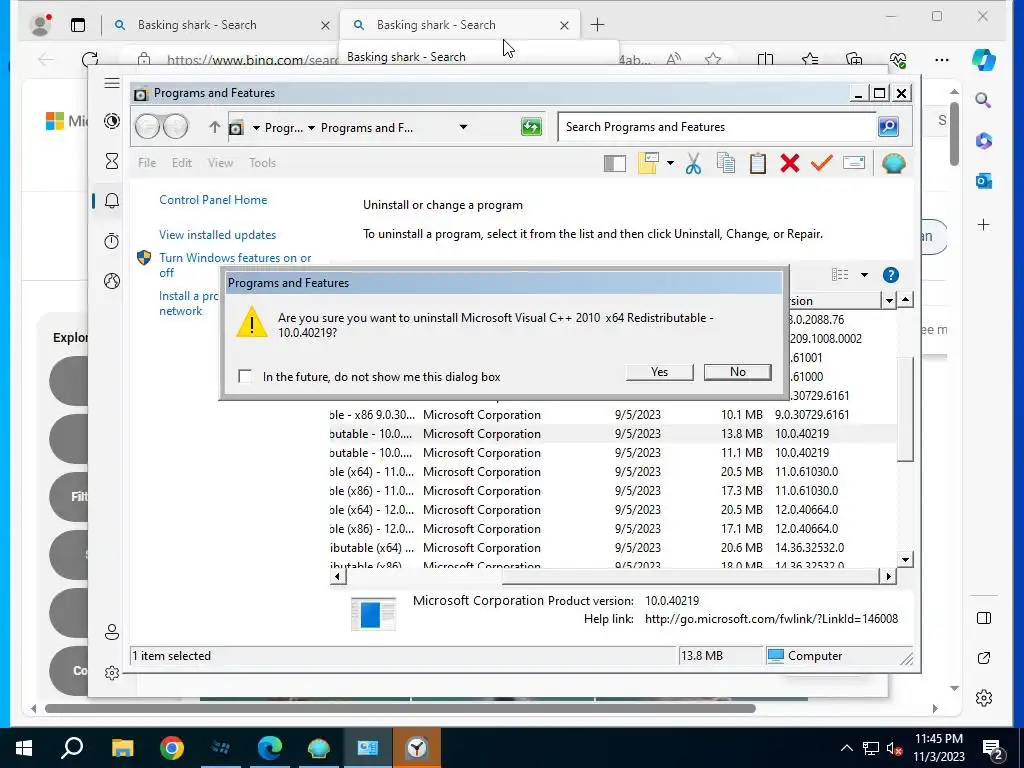Open Clock app settings gear icon
This screenshot has width=1024, height=768.
tap(112, 673)
